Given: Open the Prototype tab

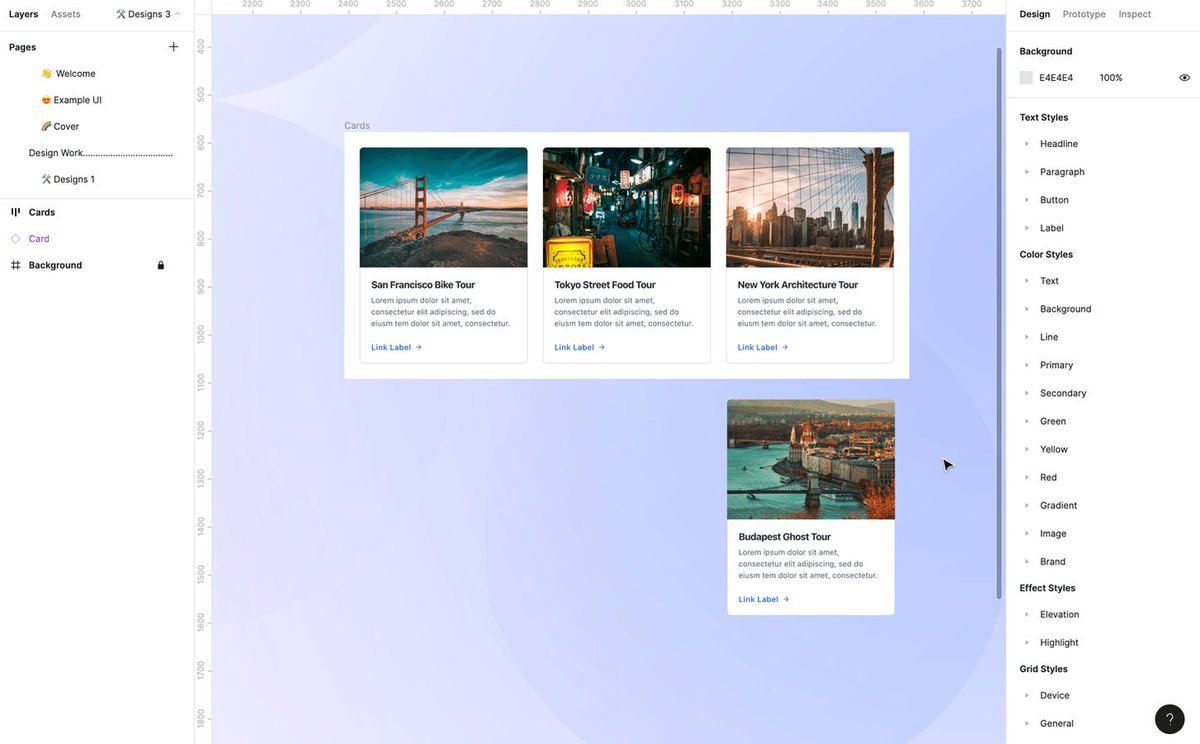Looking at the screenshot, I should point(1084,14).
